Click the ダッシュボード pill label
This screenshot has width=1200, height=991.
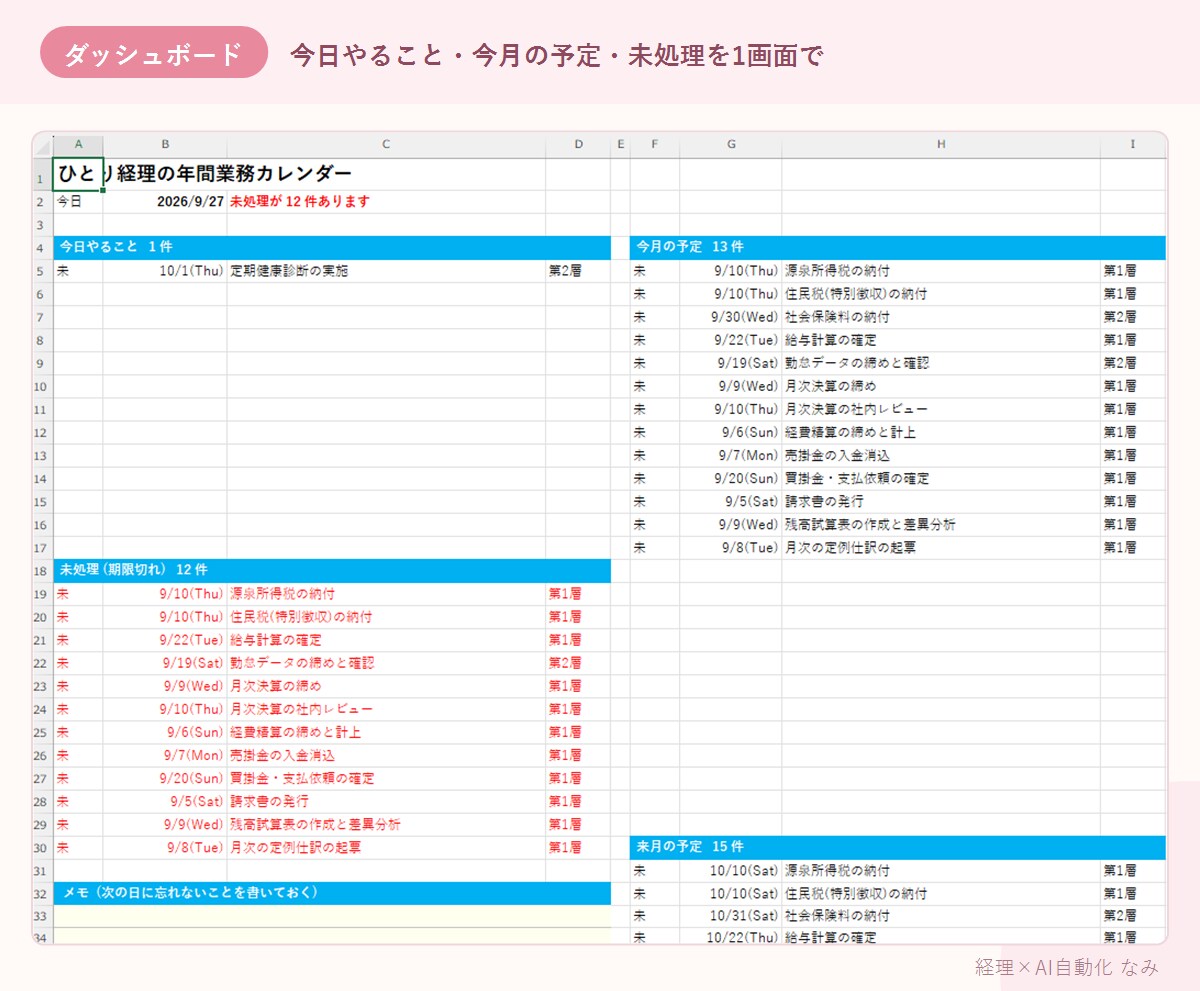tap(154, 53)
